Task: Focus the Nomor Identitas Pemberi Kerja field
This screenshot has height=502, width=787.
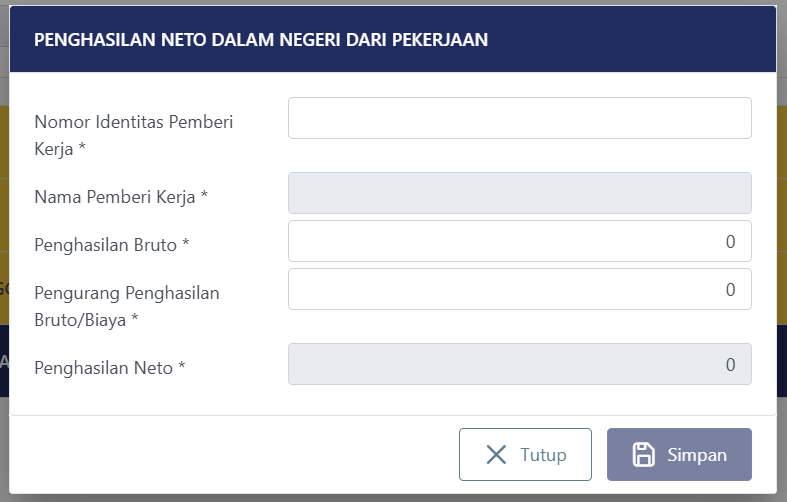Action: tap(519, 118)
